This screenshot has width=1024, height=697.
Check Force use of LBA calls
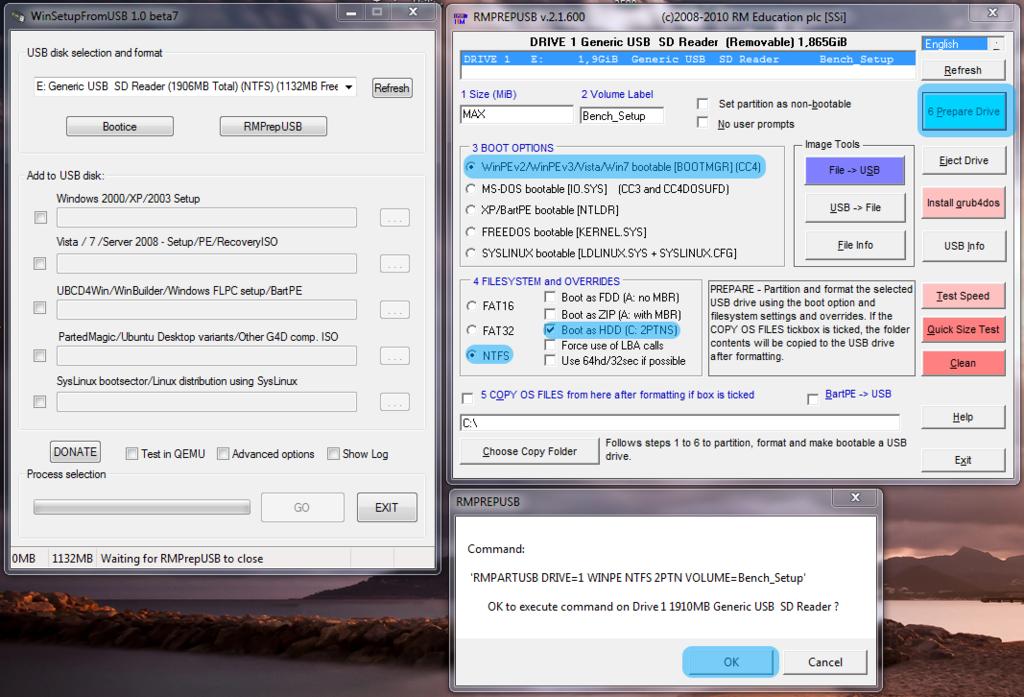pos(550,345)
